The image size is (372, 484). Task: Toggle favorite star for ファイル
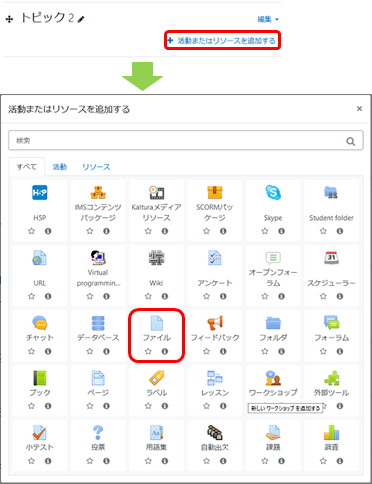click(148, 351)
